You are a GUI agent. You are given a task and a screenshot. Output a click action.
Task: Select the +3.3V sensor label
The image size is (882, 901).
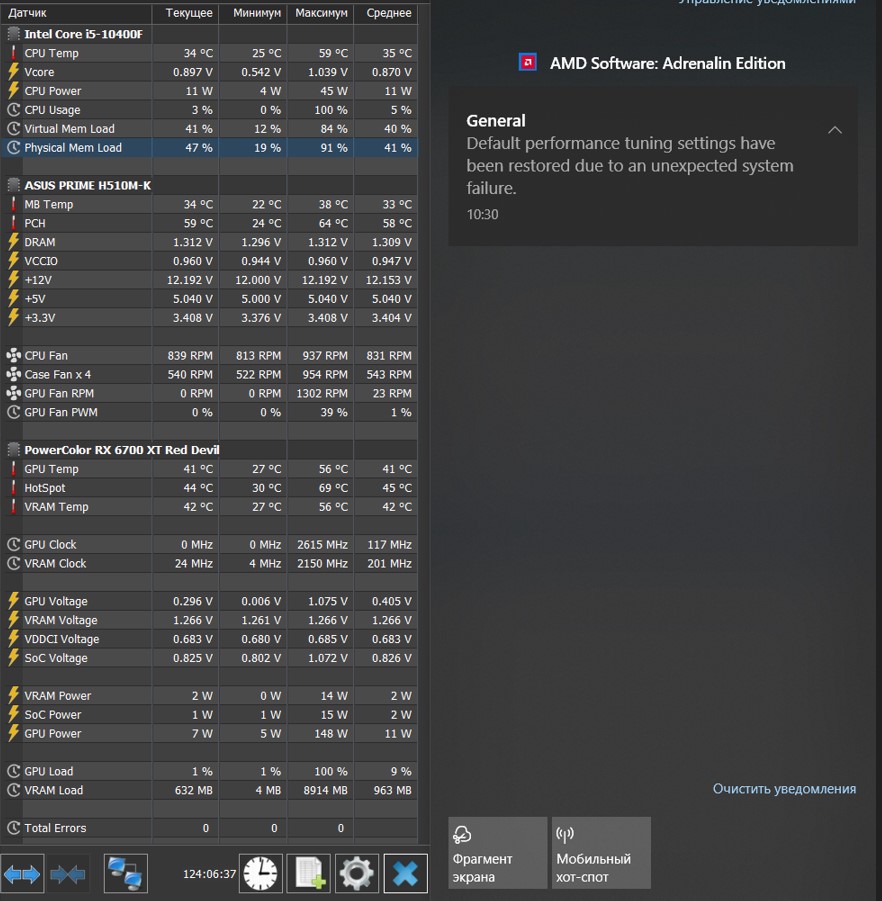coord(40,317)
